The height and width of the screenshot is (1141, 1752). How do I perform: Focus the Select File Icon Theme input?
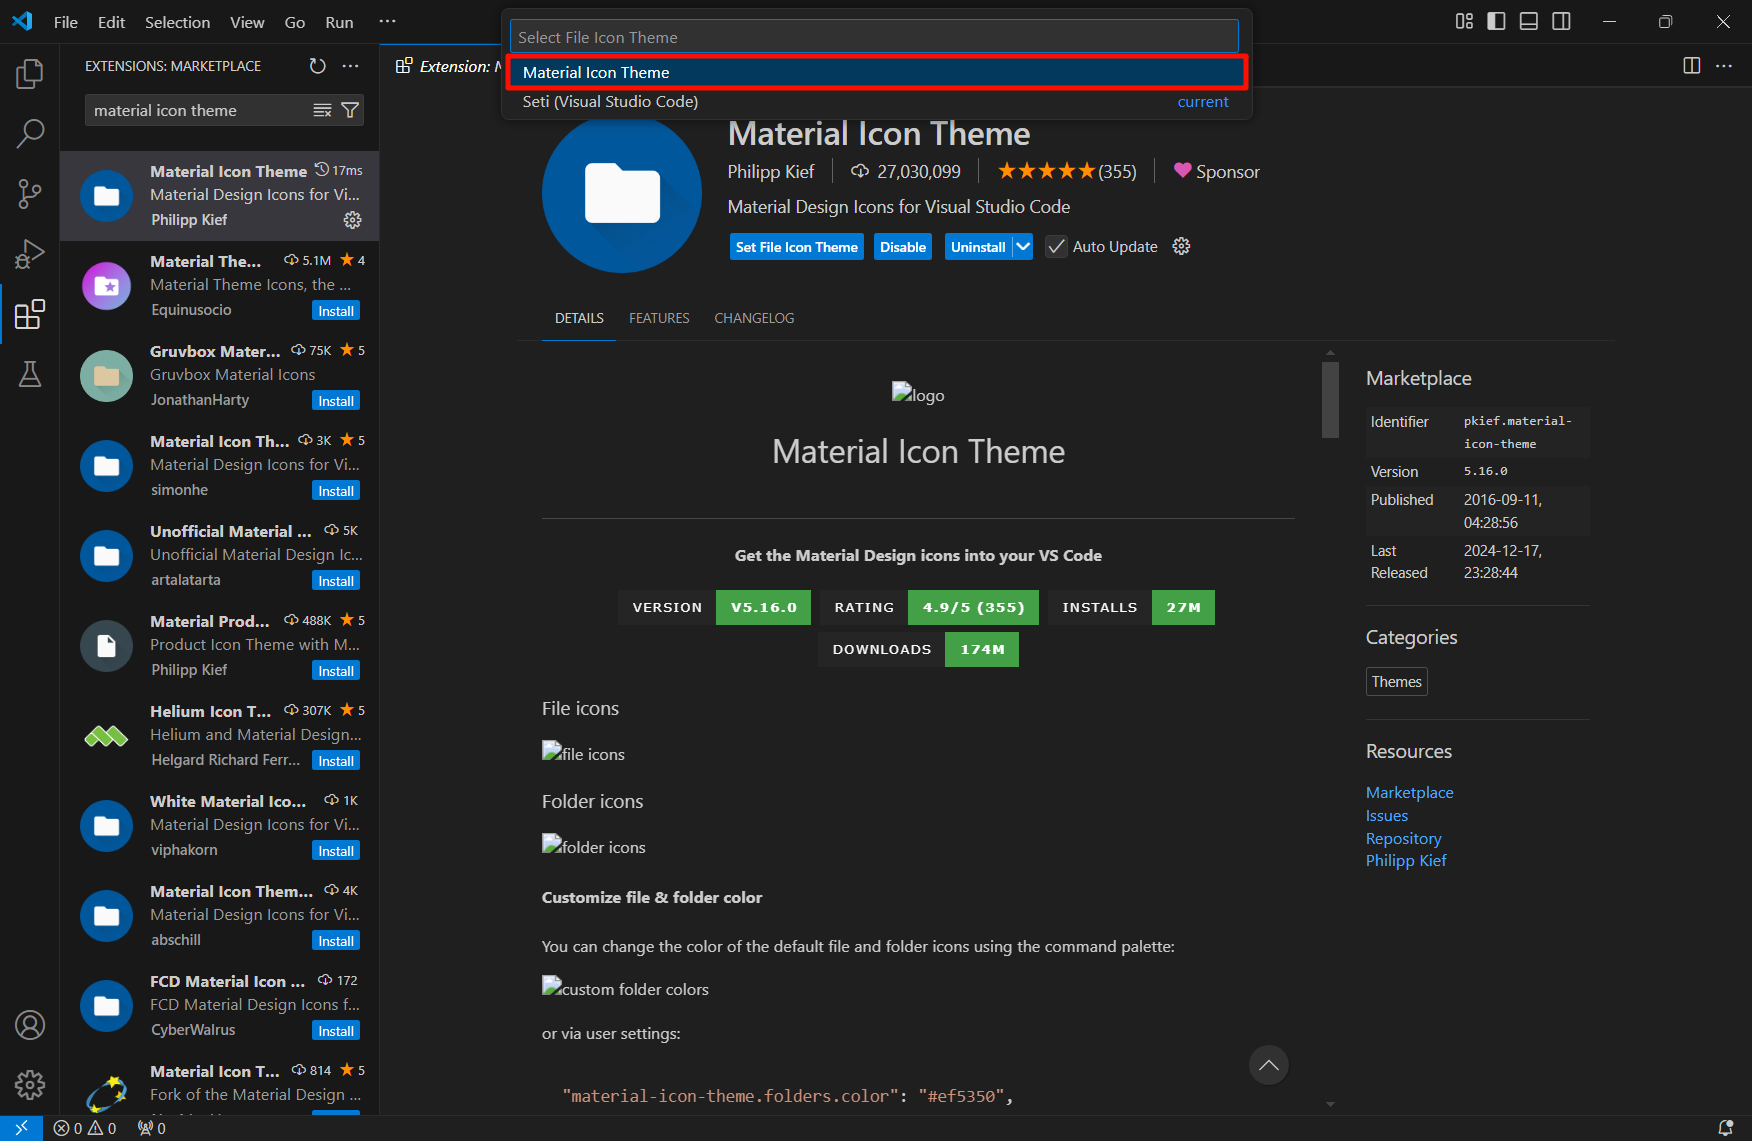(874, 37)
